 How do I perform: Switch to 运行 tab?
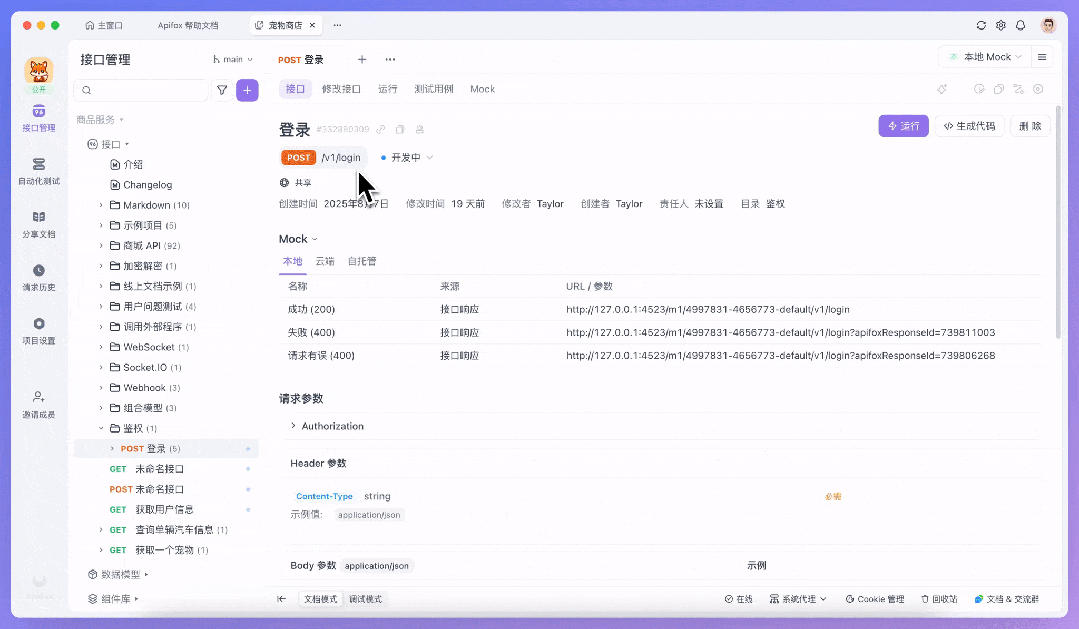point(387,89)
